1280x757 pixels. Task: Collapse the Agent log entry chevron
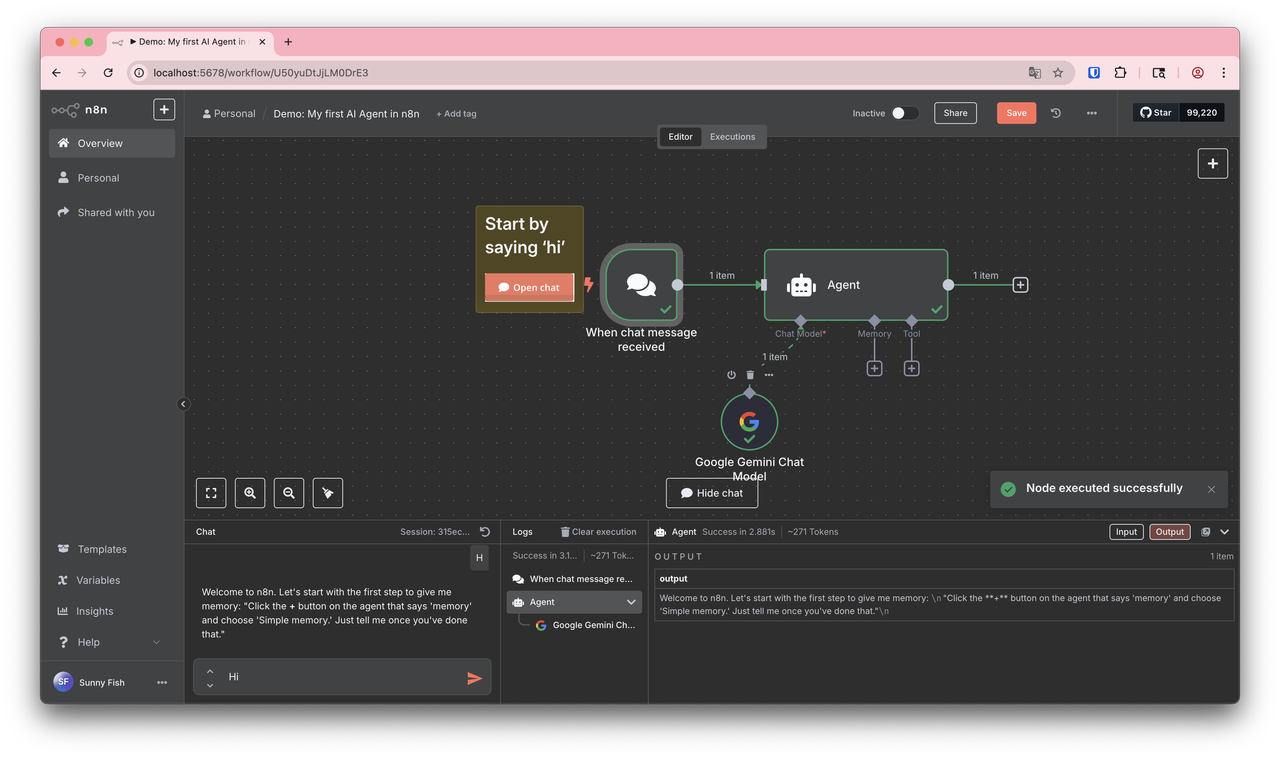[x=631, y=602]
